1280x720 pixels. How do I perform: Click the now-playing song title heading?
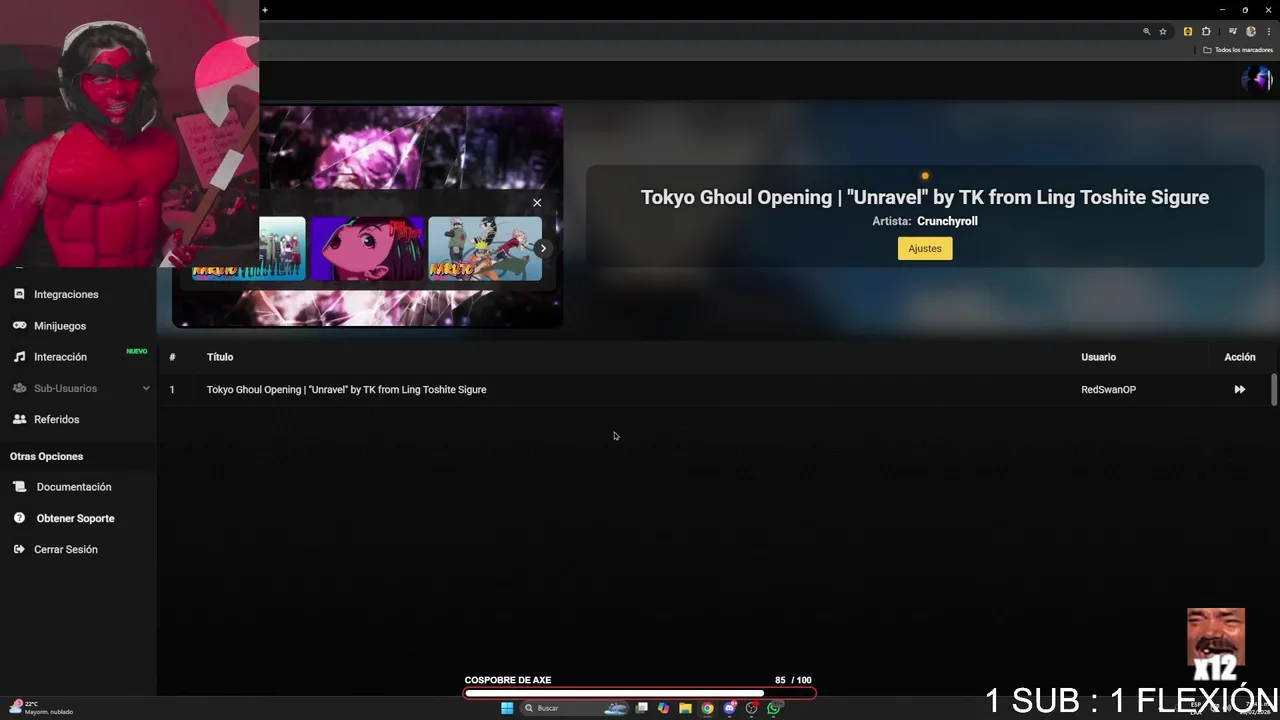pyautogui.click(x=925, y=197)
